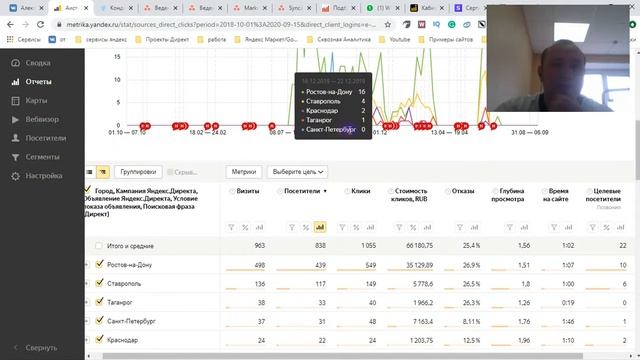Switch to the Подг browser tab

[338, 8]
